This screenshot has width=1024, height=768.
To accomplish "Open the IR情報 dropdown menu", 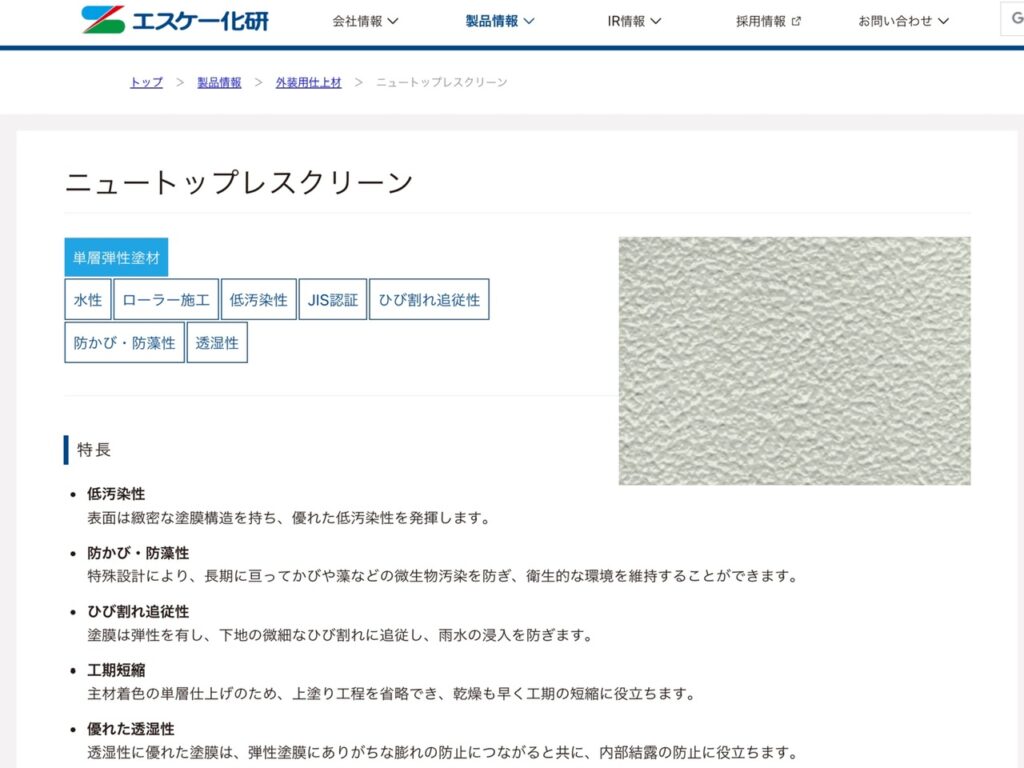I will click(x=634, y=21).
